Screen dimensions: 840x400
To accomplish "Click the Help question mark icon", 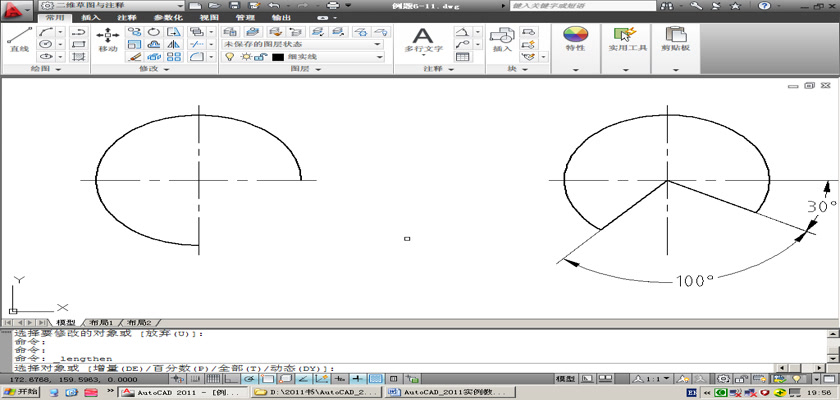I will pos(764,5).
